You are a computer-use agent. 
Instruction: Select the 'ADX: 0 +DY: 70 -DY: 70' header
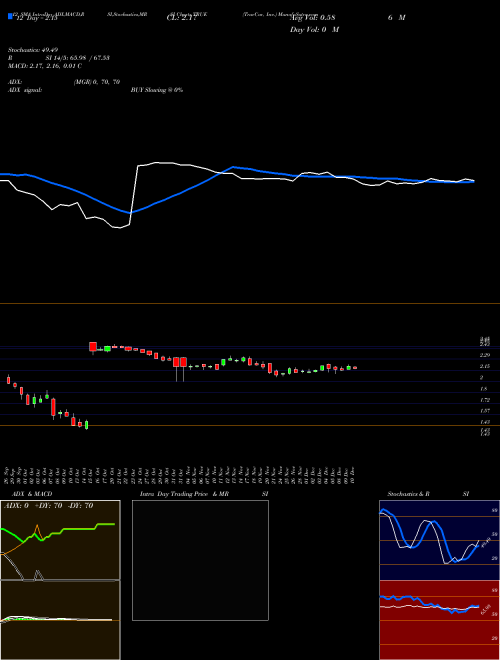(48, 506)
